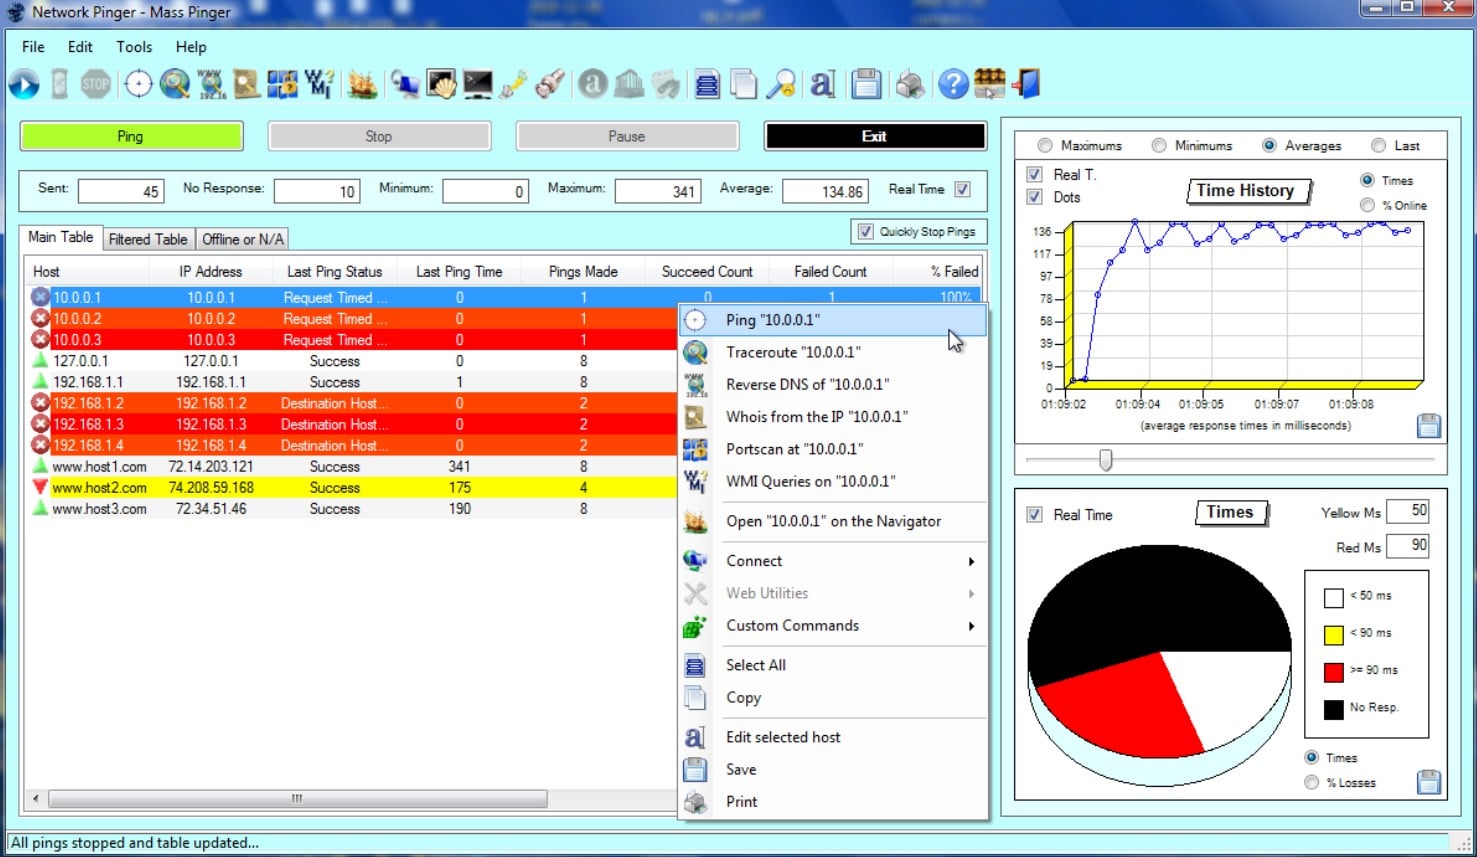The height and width of the screenshot is (857, 1477).
Task: Click the STOP sign toolbar icon
Action: pyautogui.click(x=96, y=85)
